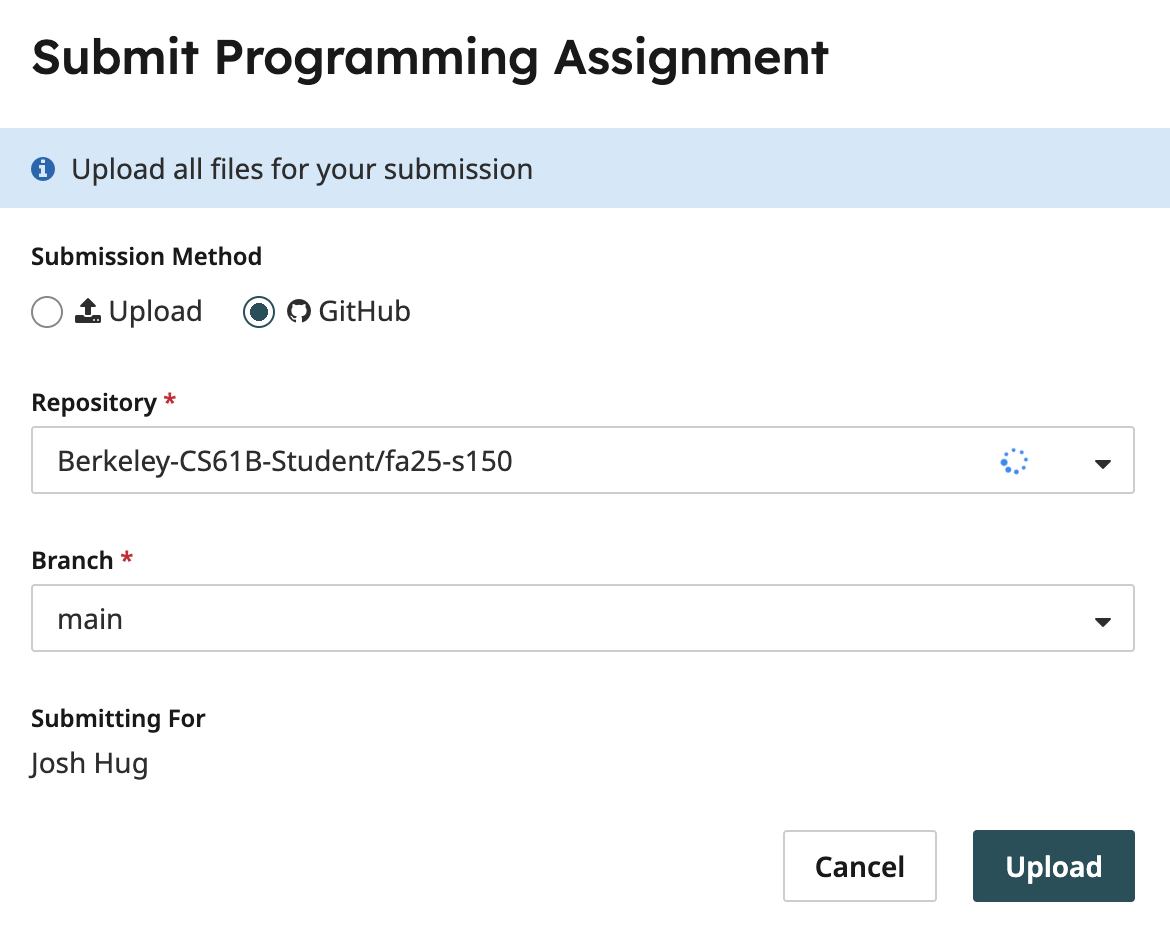This screenshot has height=932, width=1170.
Task: Expand the Repository dropdown arrow
Action: coord(1102,463)
